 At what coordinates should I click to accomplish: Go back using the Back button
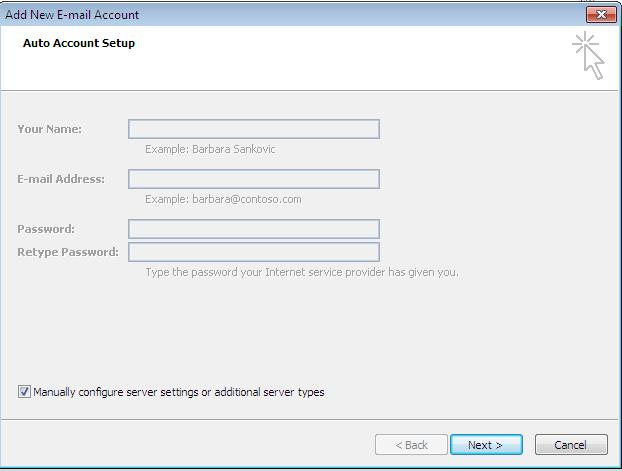[x=411, y=445]
